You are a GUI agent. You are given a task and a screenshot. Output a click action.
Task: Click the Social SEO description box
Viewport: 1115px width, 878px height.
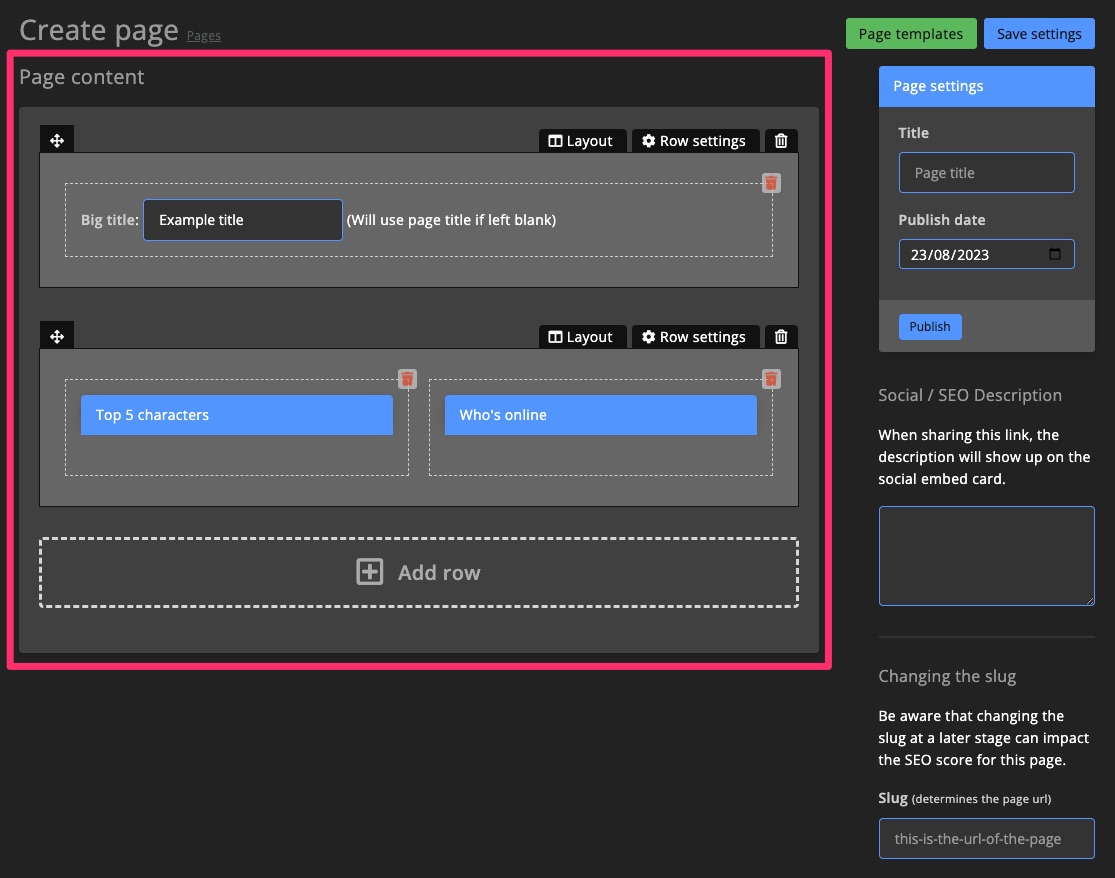(x=986, y=555)
